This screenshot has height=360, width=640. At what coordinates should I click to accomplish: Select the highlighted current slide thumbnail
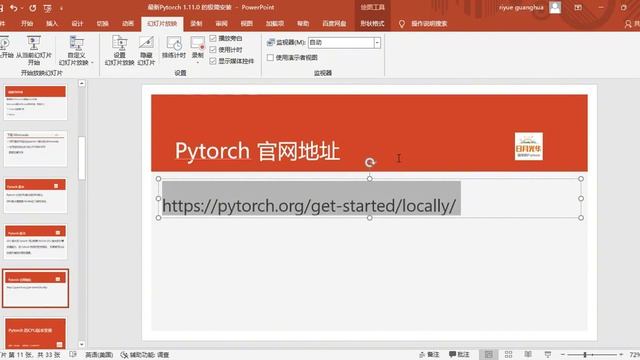coord(36,288)
